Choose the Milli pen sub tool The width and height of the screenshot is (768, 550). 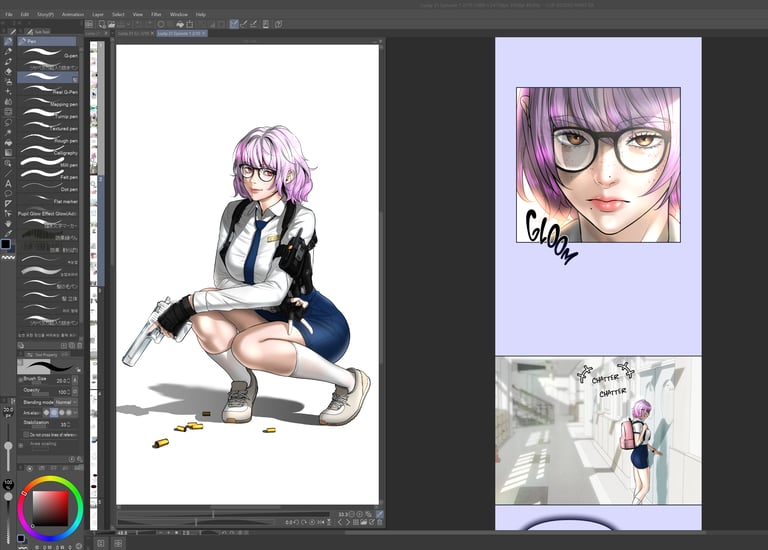(48, 163)
